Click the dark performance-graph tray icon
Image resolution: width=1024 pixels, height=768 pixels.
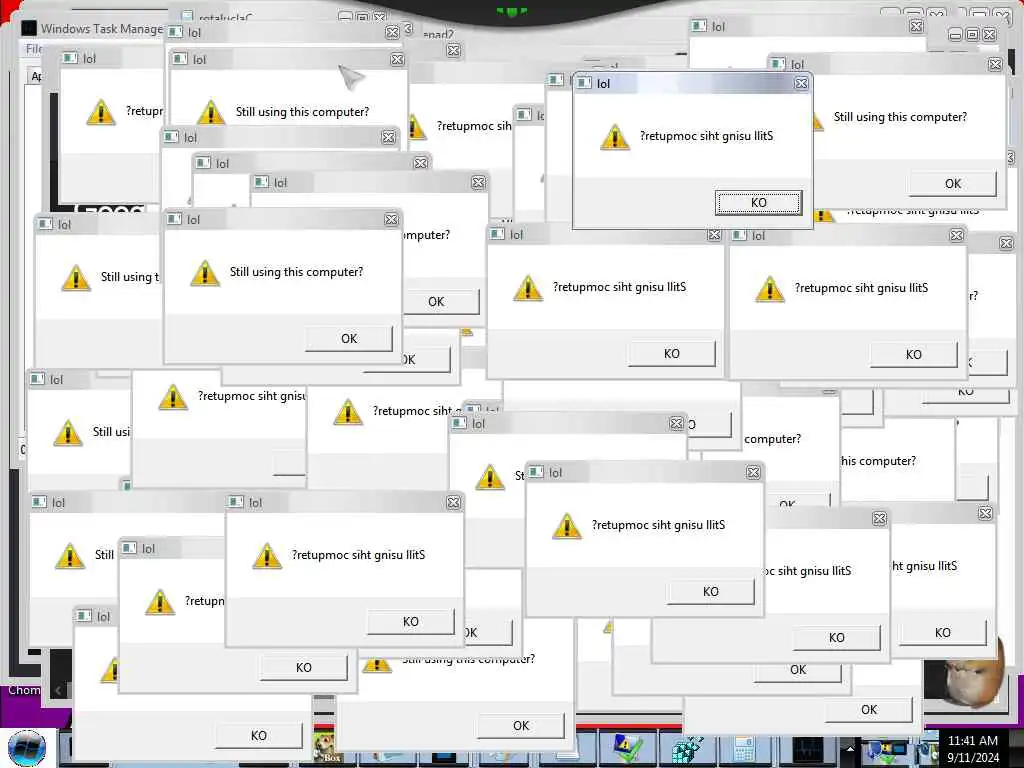tap(808, 750)
